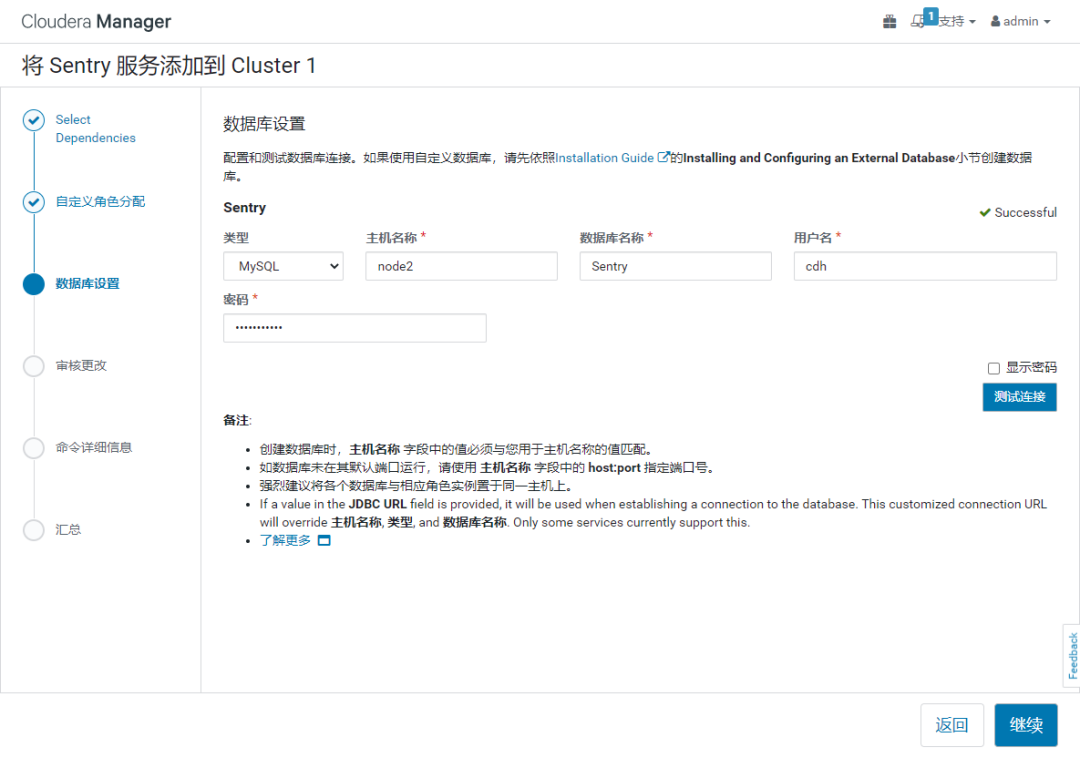1080x758 pixels.
Task: Click the Select Dependencies checkmark circle
Action: [34, 120]
